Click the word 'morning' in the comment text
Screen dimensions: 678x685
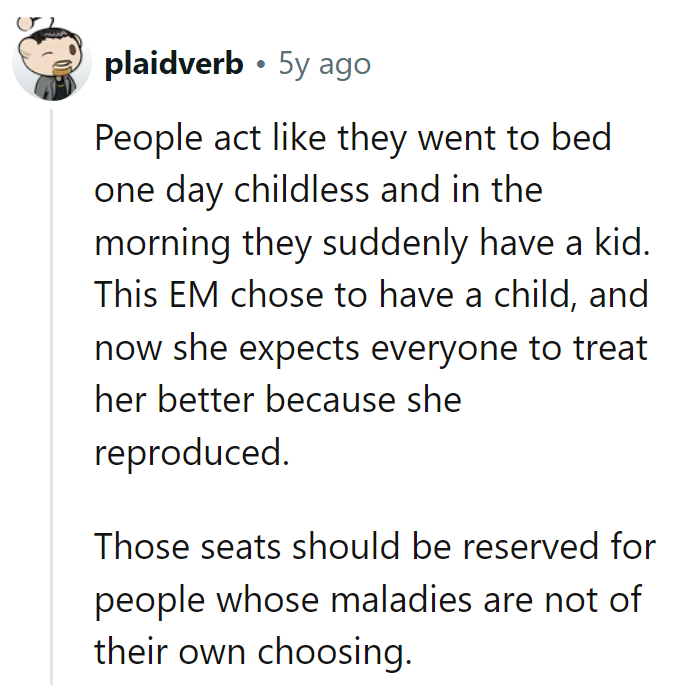coord(163,244)
